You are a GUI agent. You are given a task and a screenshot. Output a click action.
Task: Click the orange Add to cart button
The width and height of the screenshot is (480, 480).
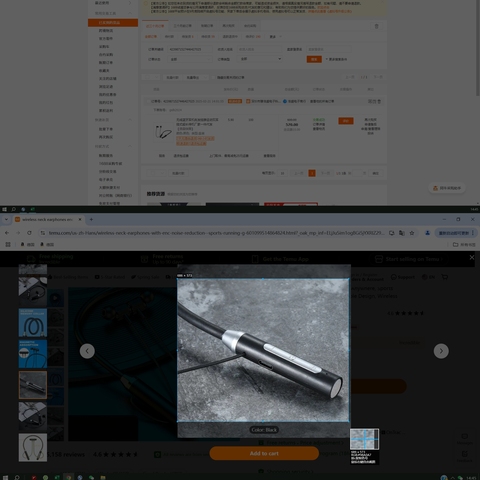(x=264, y=453)
